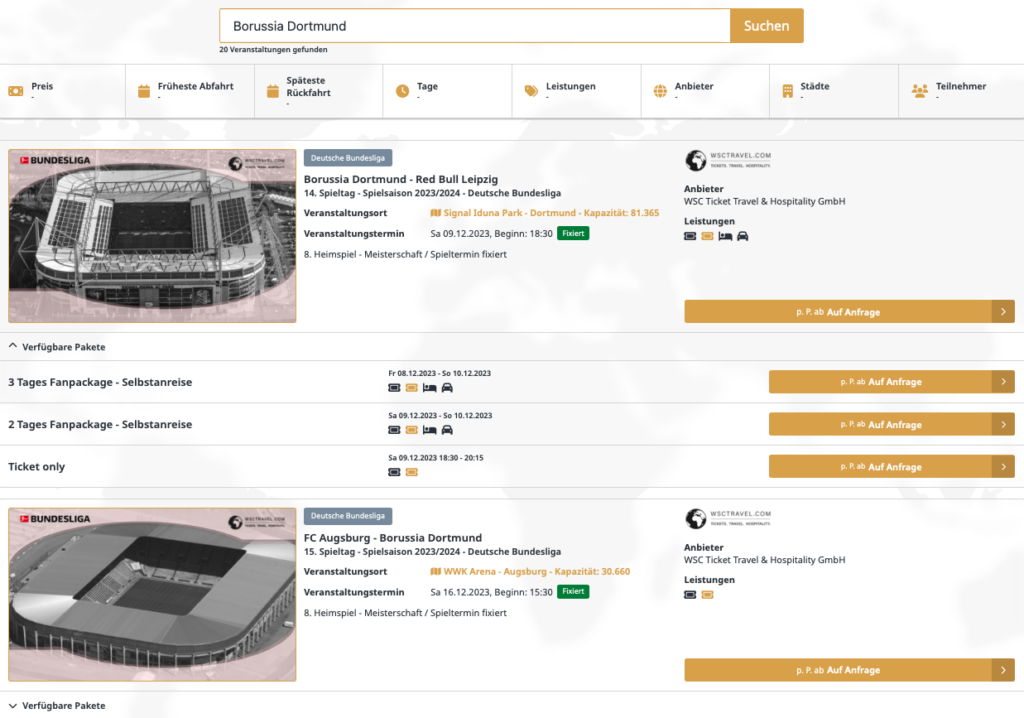Click the date 'Sa 09.12.2023, Beginn: 18:30'
Viewport: 1024px width, 718px height.
491,234
